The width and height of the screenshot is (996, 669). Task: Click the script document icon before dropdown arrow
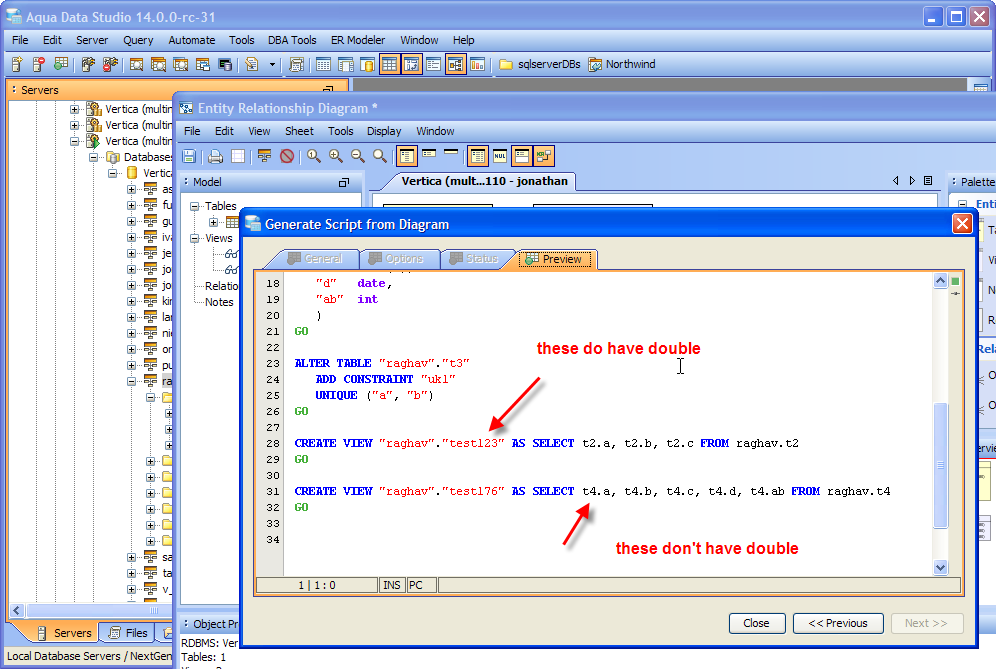pyautogui.click(x=252, y=64)
